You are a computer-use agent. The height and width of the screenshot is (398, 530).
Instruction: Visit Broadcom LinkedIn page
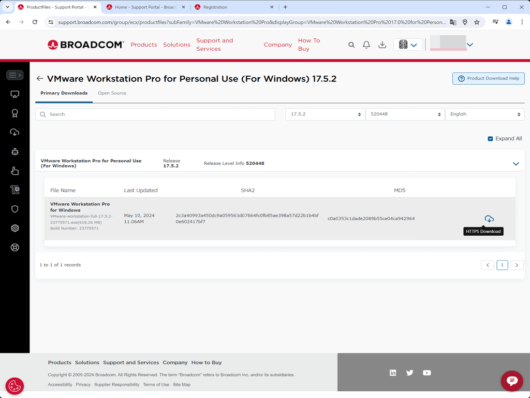(x=393, y=373)
